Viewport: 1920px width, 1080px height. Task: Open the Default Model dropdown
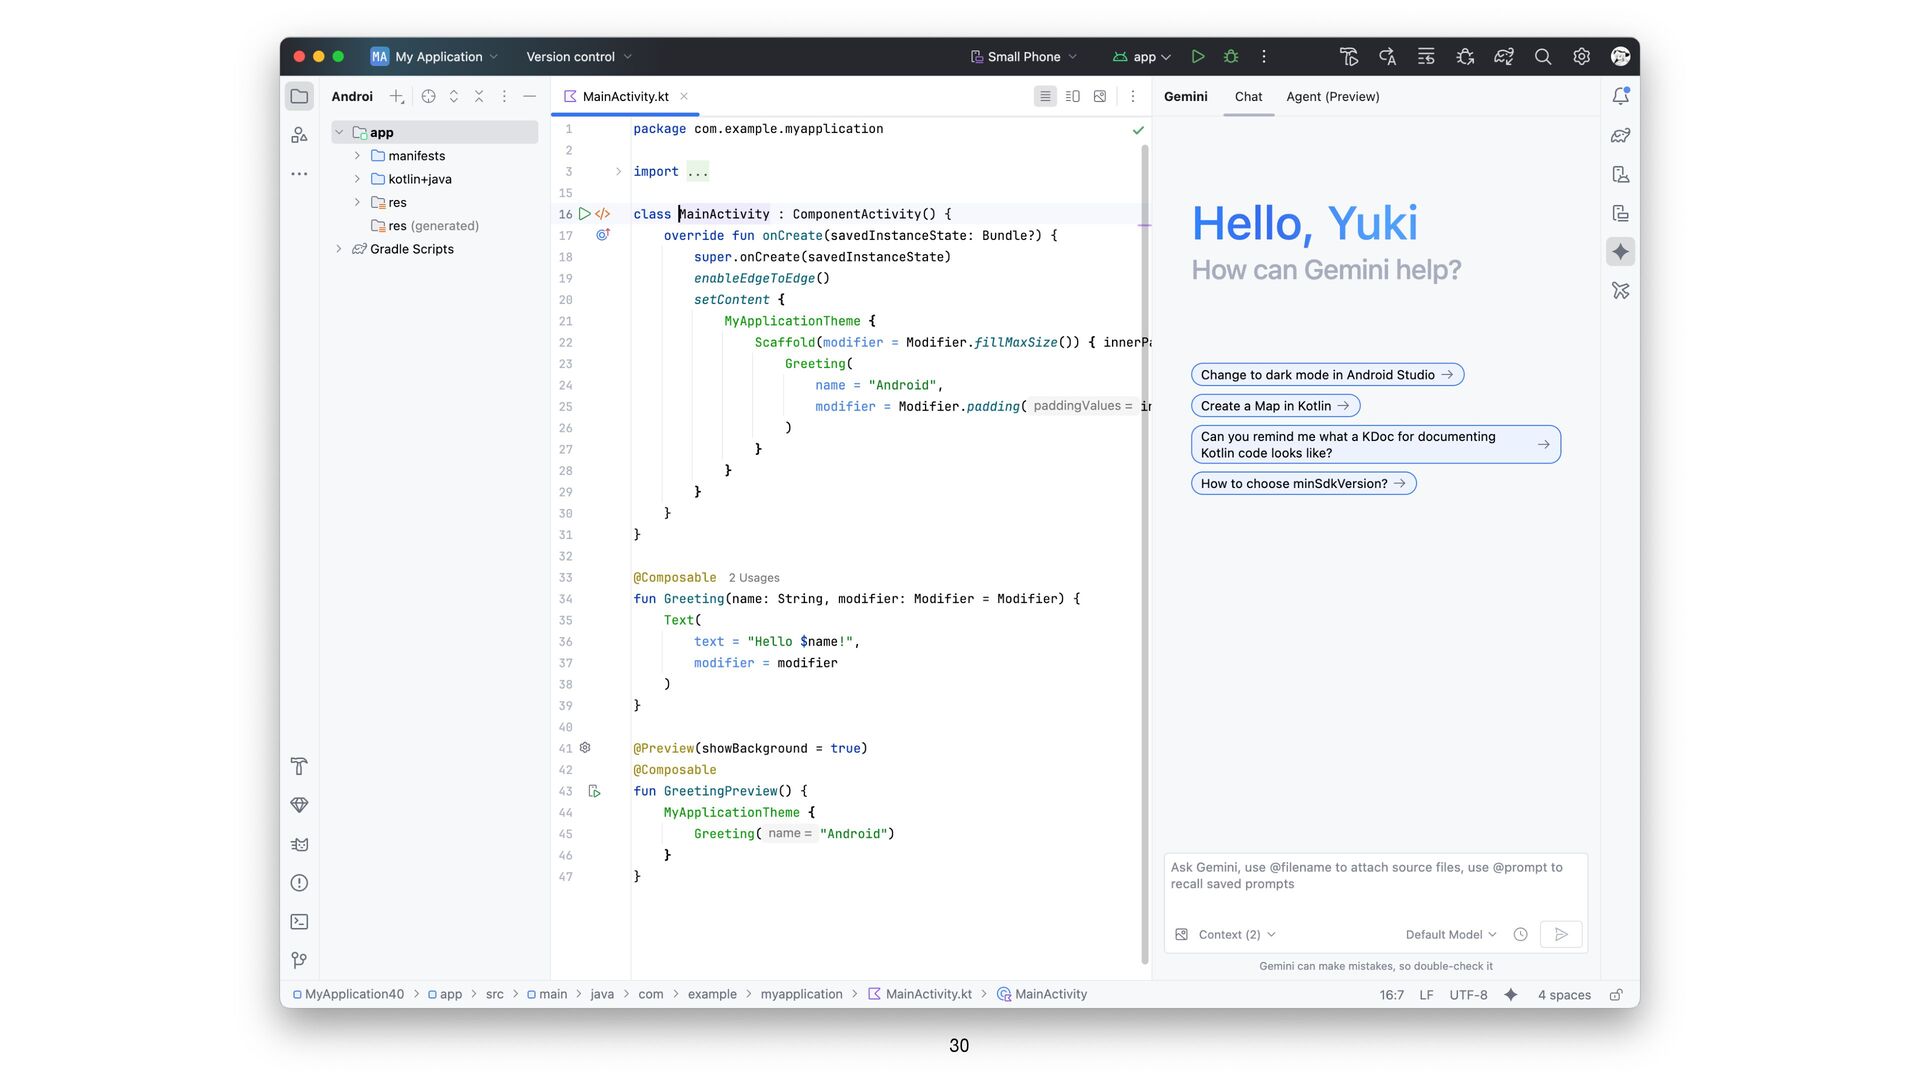tap(1451, 935)
